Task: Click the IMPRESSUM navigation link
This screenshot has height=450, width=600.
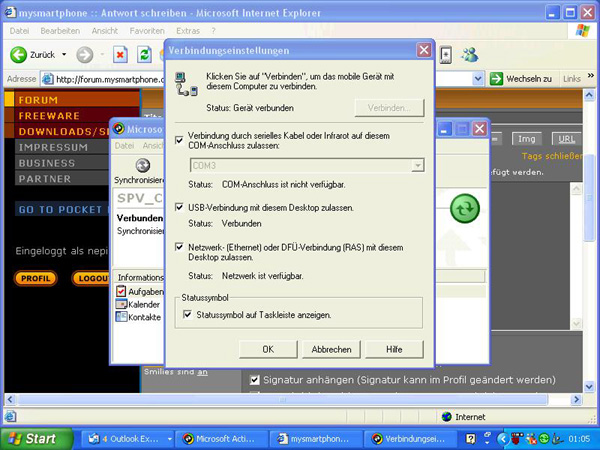Action: (x=53, y=147)
